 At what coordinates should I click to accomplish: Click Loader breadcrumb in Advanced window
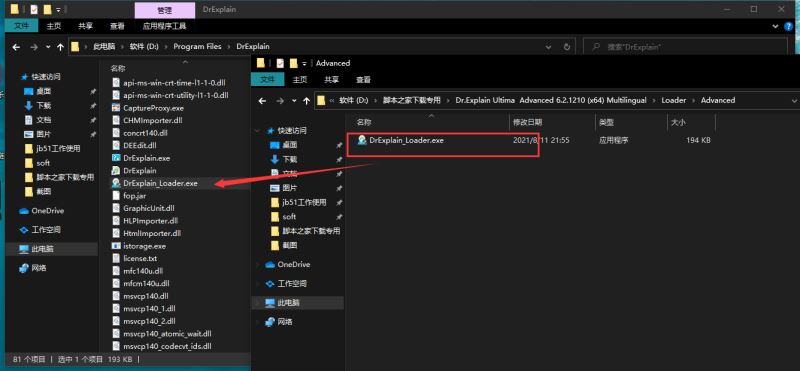point(673,101)
